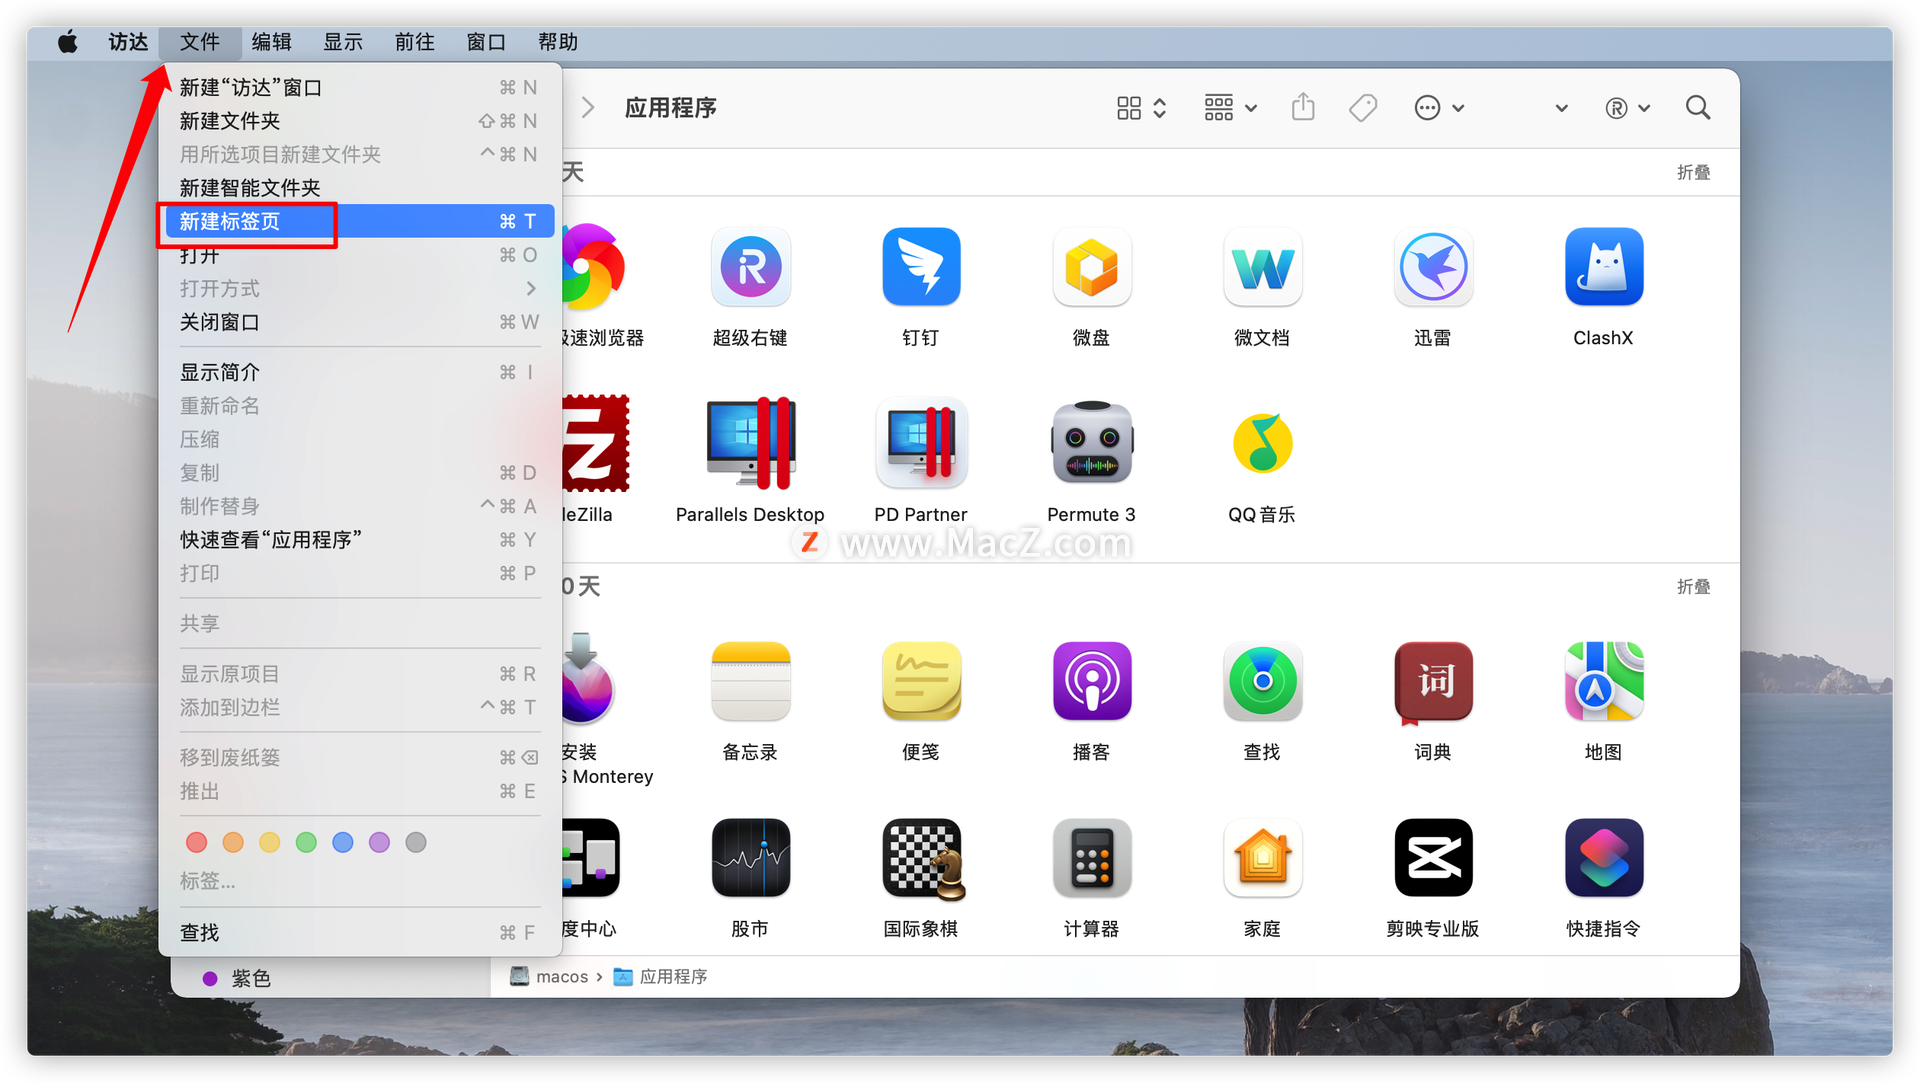This screenshot has width=1920, height=1083.
Task: Open the 微文档 app icon
Action: pos(1262,267)
